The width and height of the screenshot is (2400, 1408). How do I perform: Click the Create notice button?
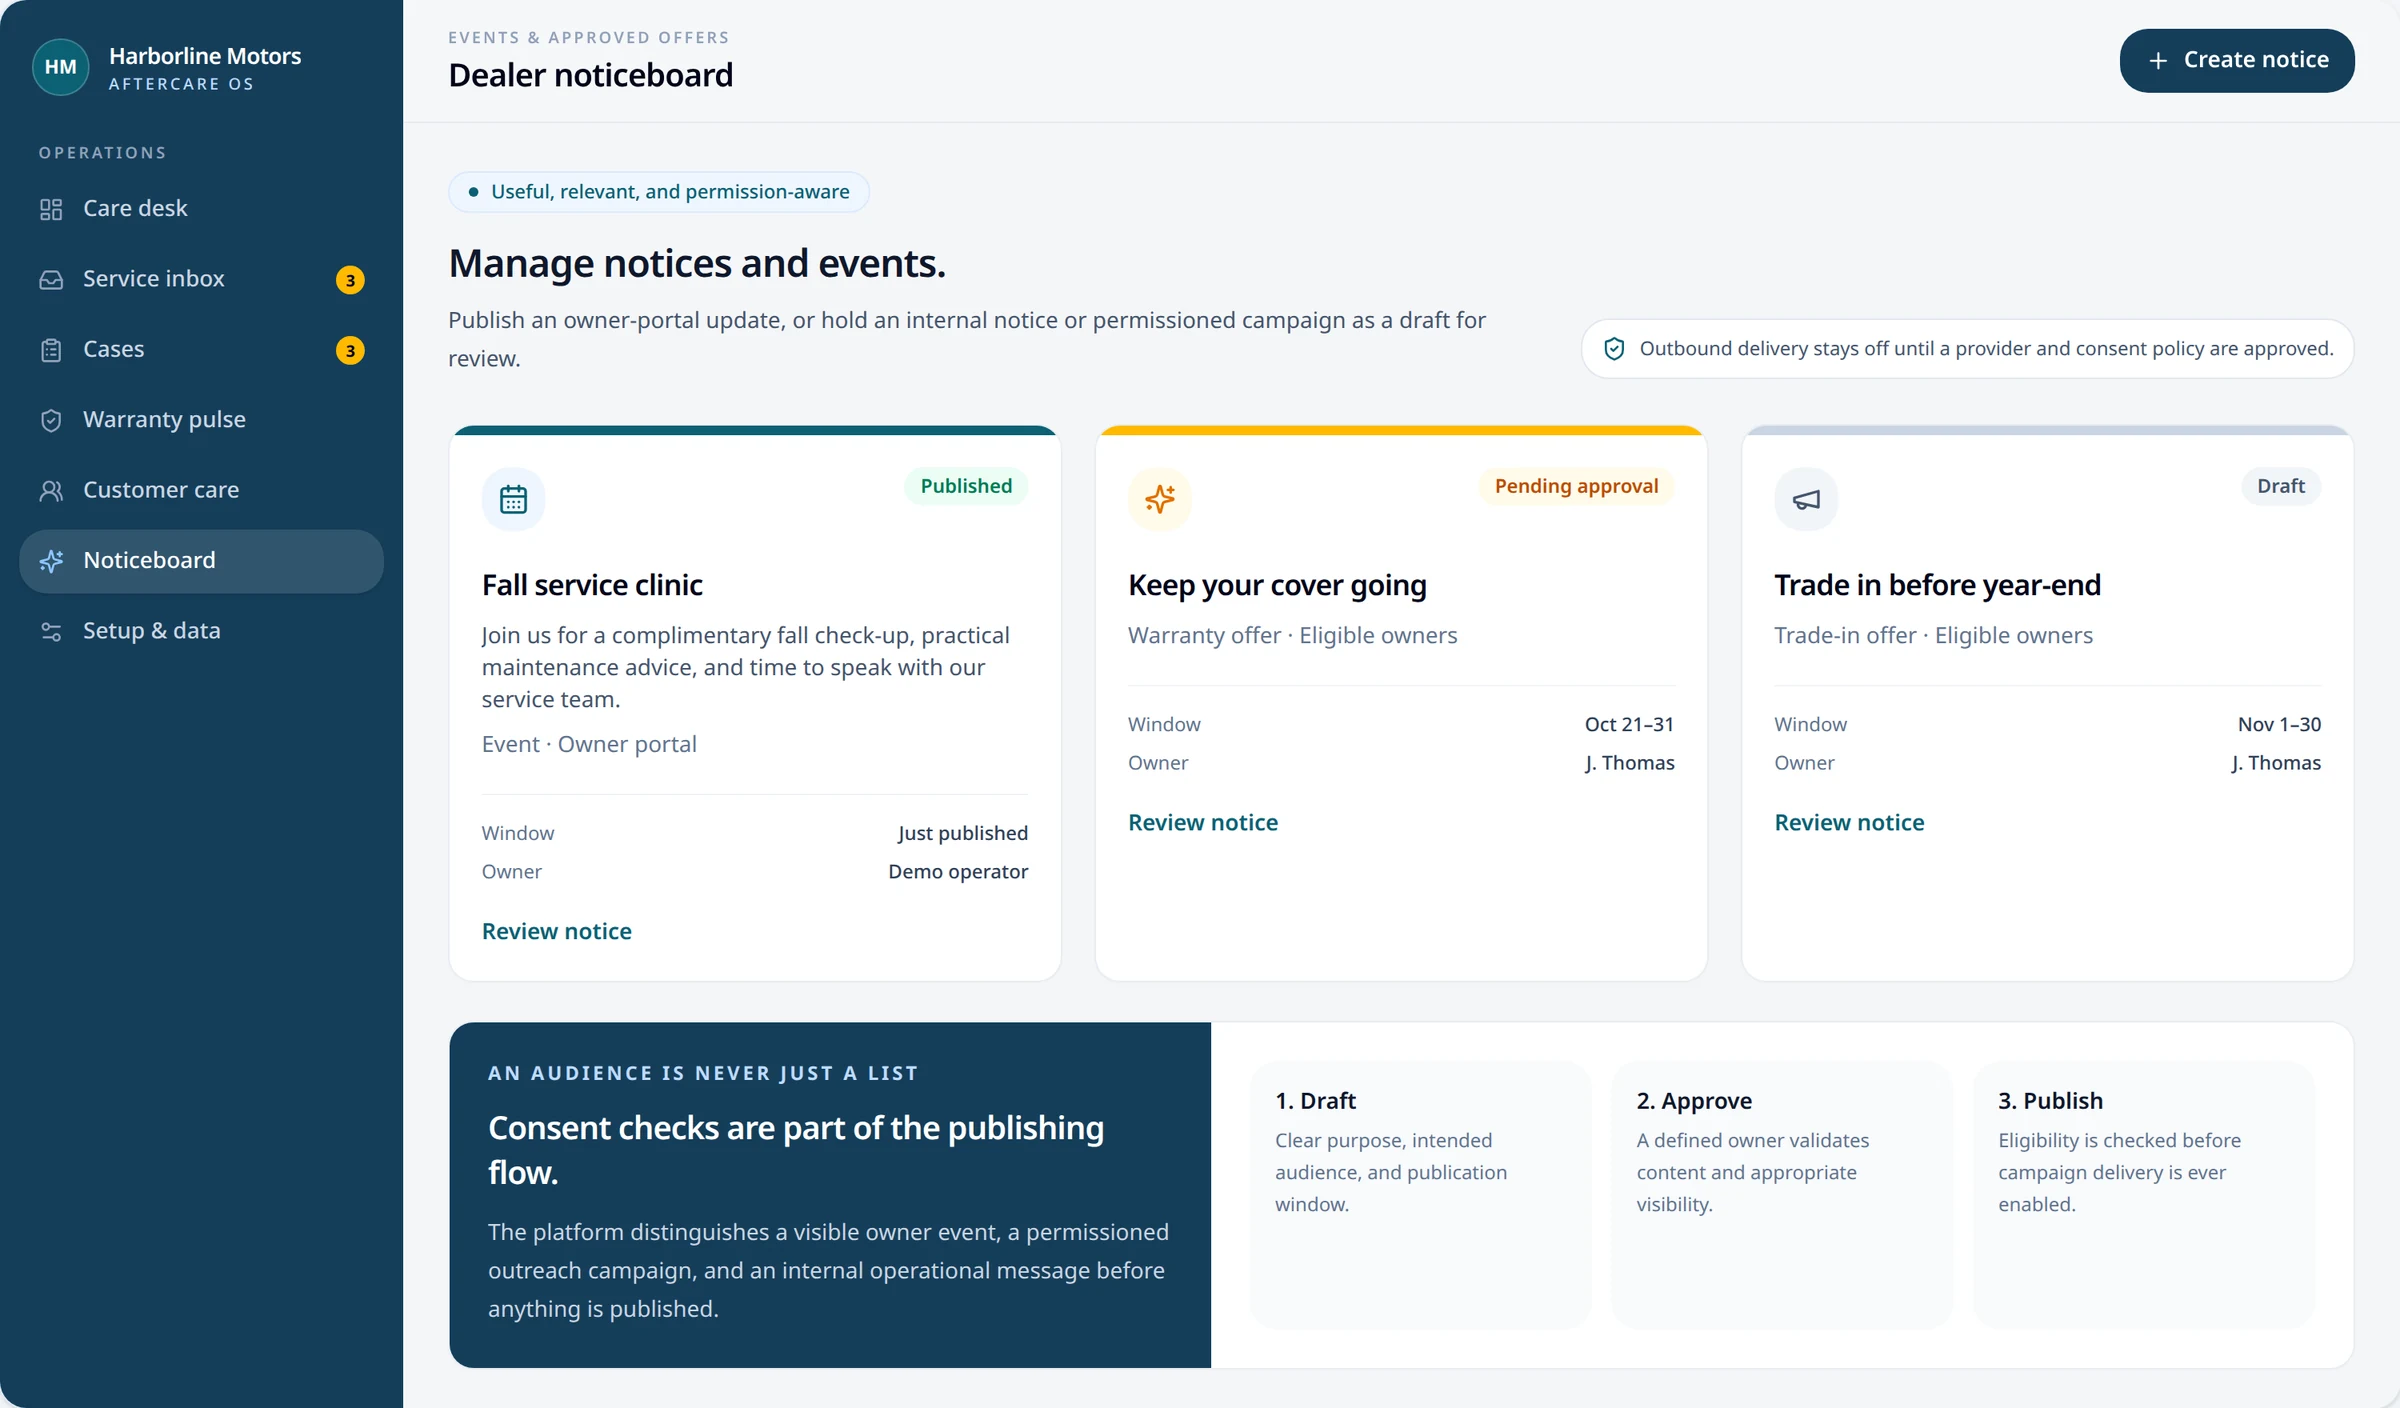click(x=2237, y=61)
